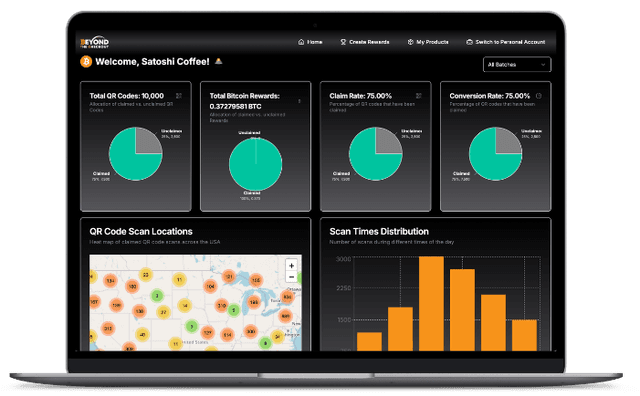Click 'Claimed' label in Conversion Rate card

461,174
